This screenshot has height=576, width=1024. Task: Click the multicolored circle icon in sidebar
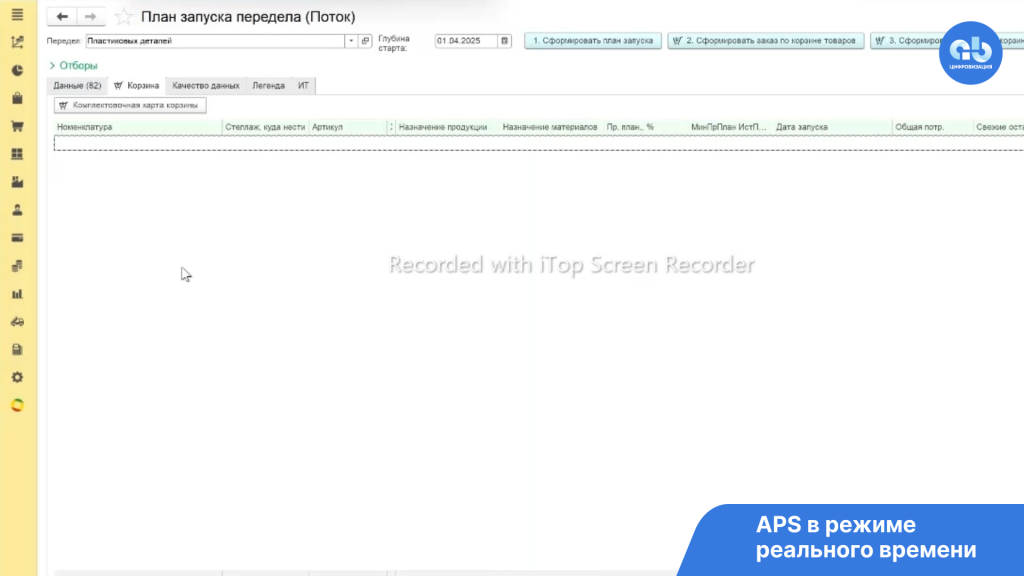pyautogui.click(x=18, y=406)
